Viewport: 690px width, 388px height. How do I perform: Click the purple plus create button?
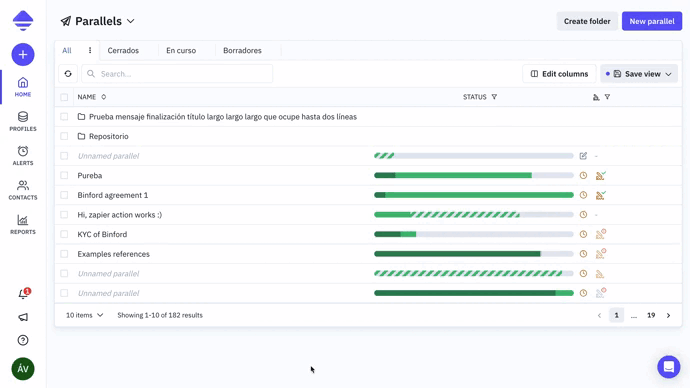(23, 55)
